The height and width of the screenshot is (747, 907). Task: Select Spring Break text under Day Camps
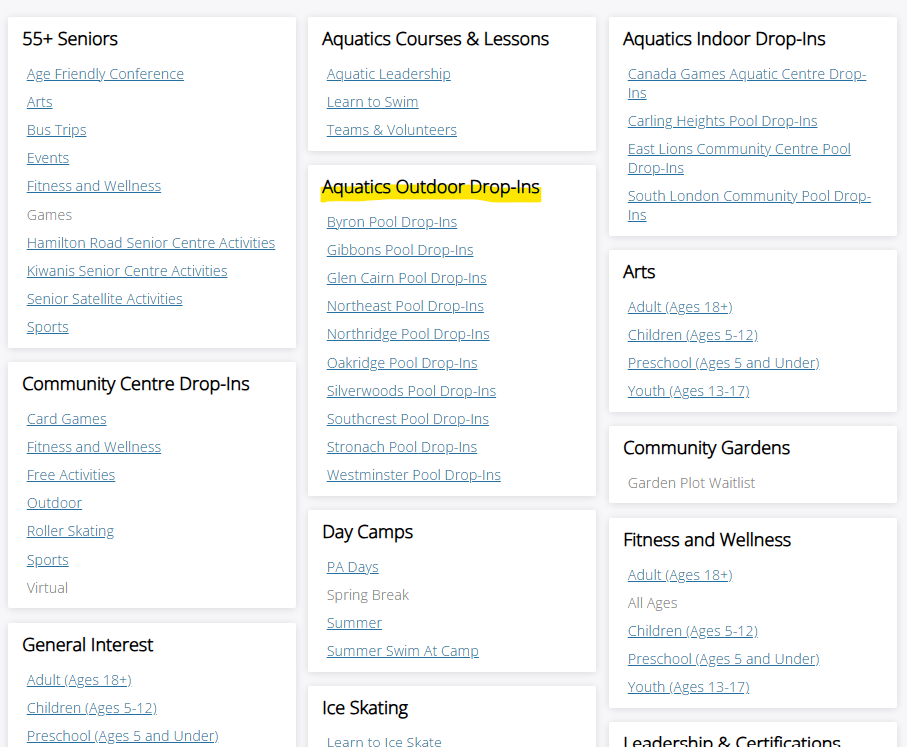click(x=368, y=595)
